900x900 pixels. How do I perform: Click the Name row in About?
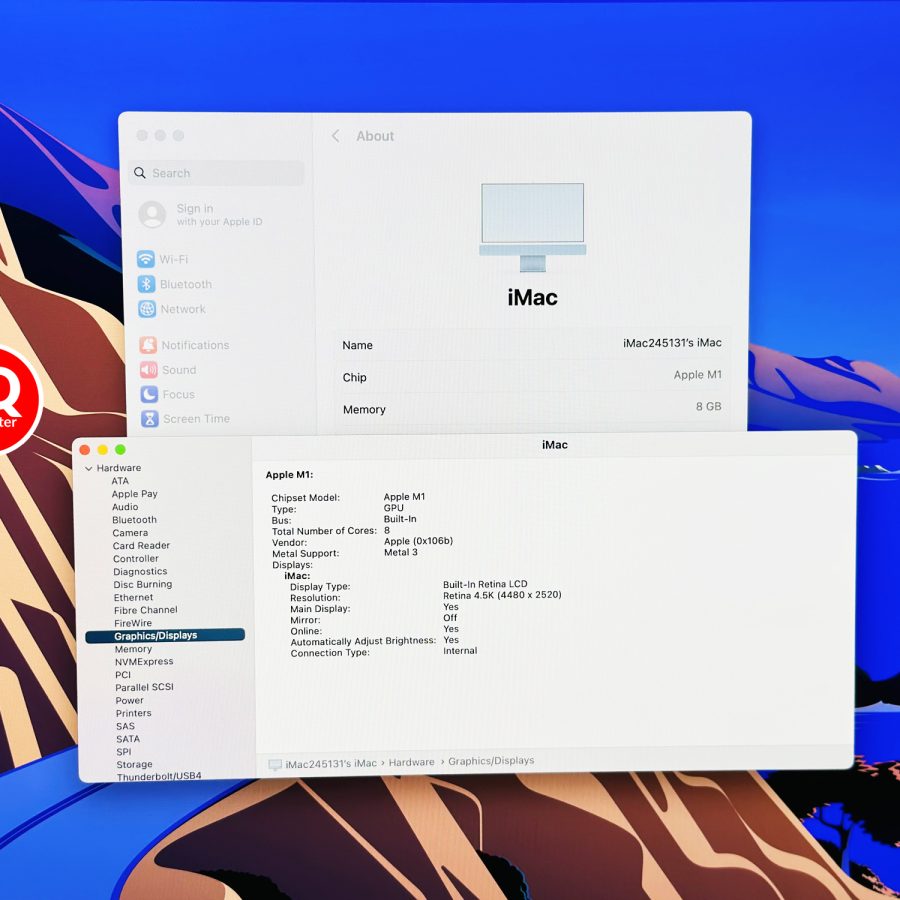click(532, 344)
